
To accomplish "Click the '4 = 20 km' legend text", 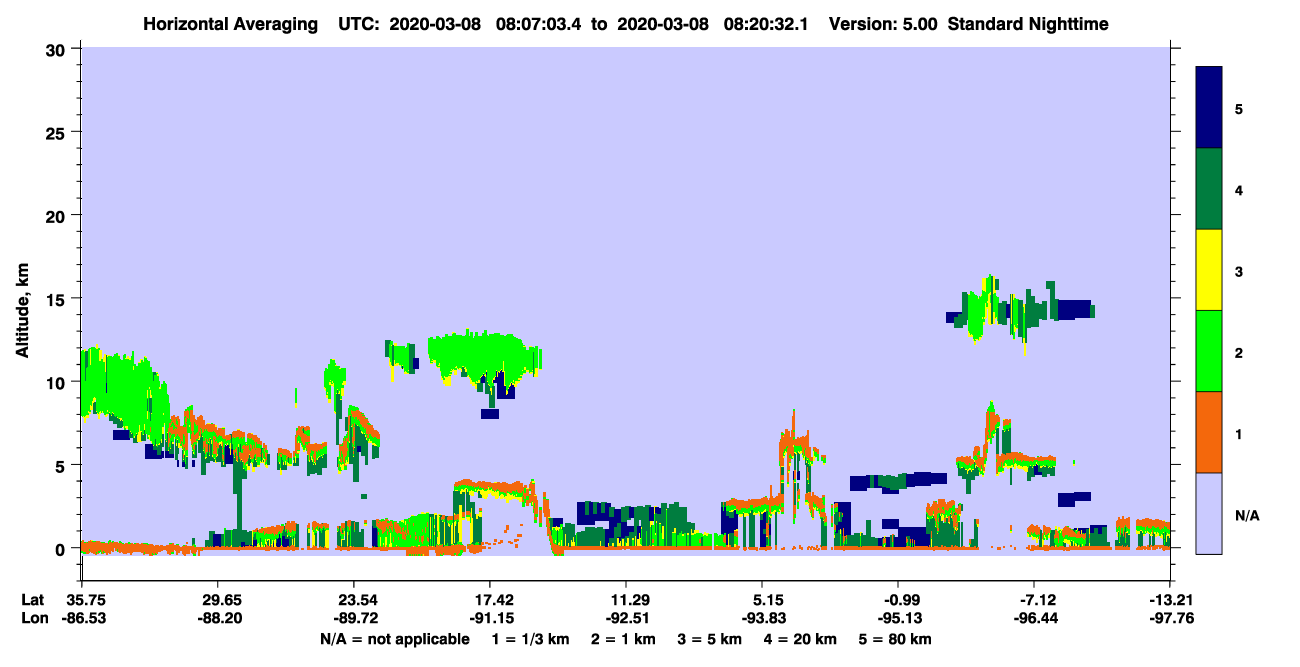I will pyautogui.click(x=802, y=639).
